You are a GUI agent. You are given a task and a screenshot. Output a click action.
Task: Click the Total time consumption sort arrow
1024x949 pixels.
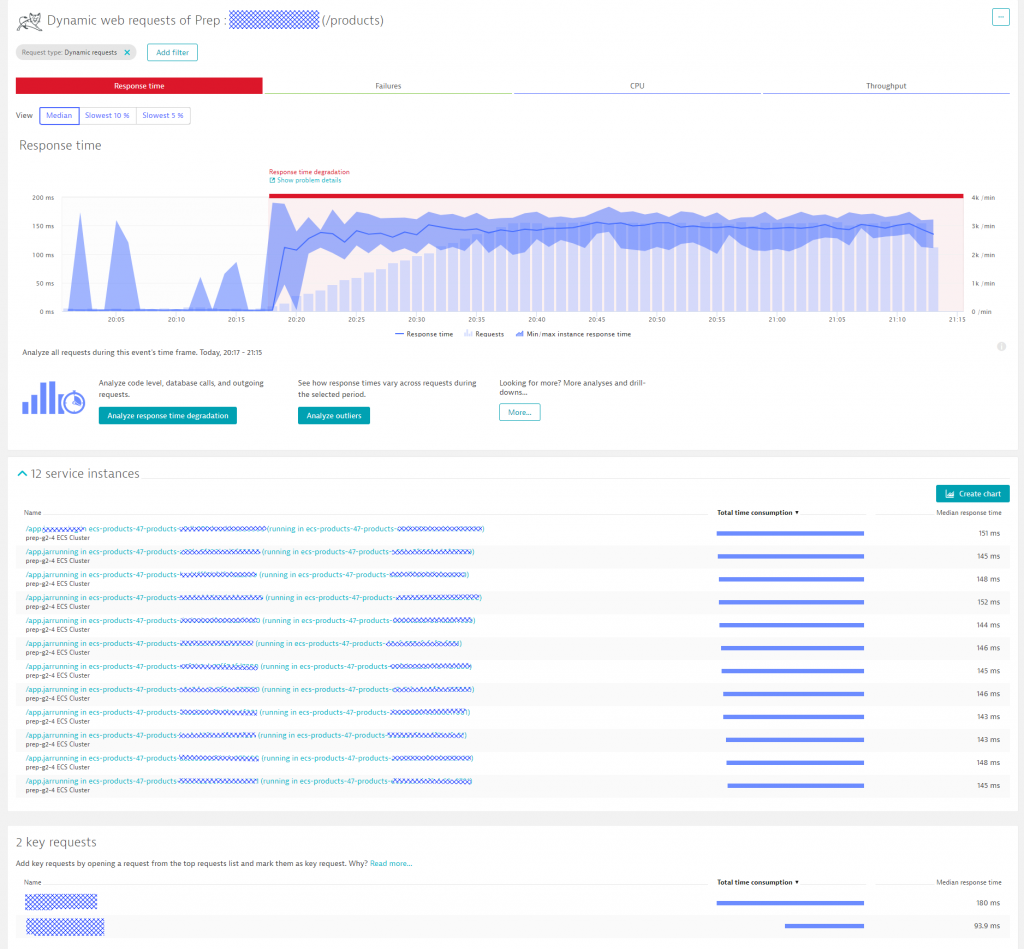796,512
